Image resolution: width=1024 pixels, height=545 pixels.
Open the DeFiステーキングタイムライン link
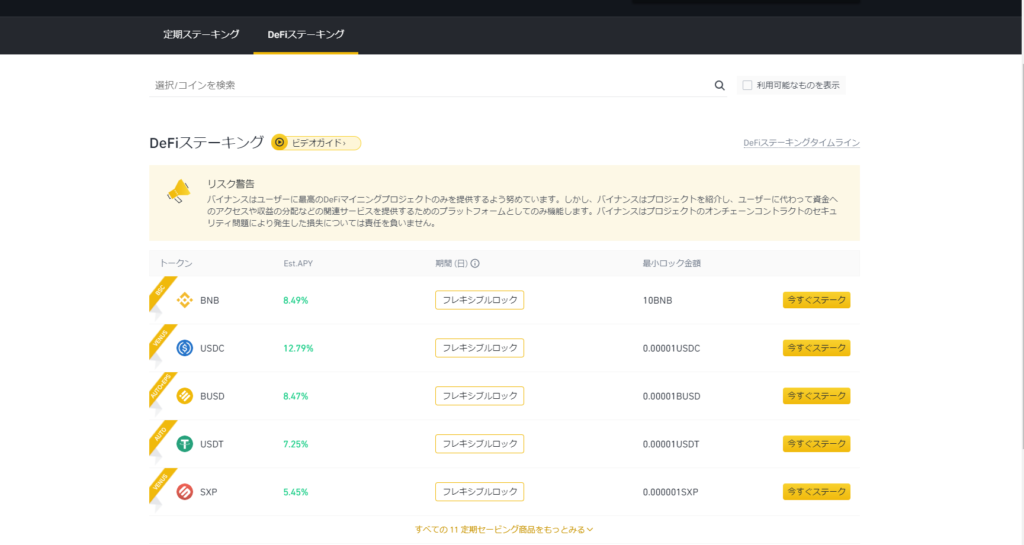pos(801,142)
